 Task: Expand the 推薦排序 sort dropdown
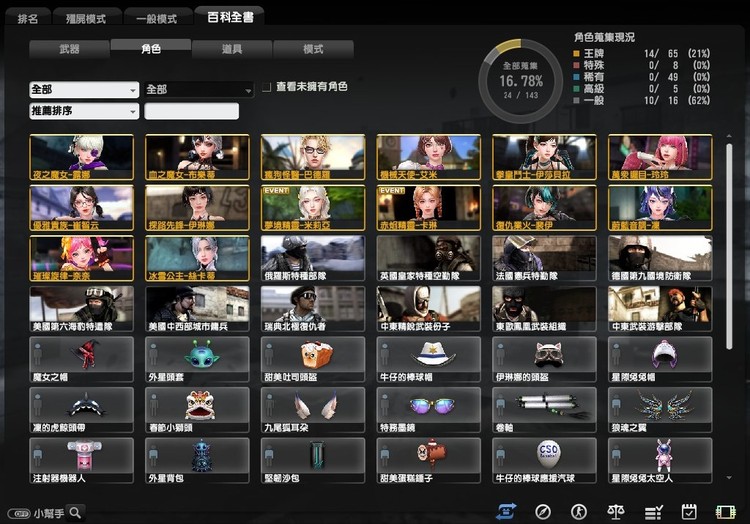tap(84, 111)
